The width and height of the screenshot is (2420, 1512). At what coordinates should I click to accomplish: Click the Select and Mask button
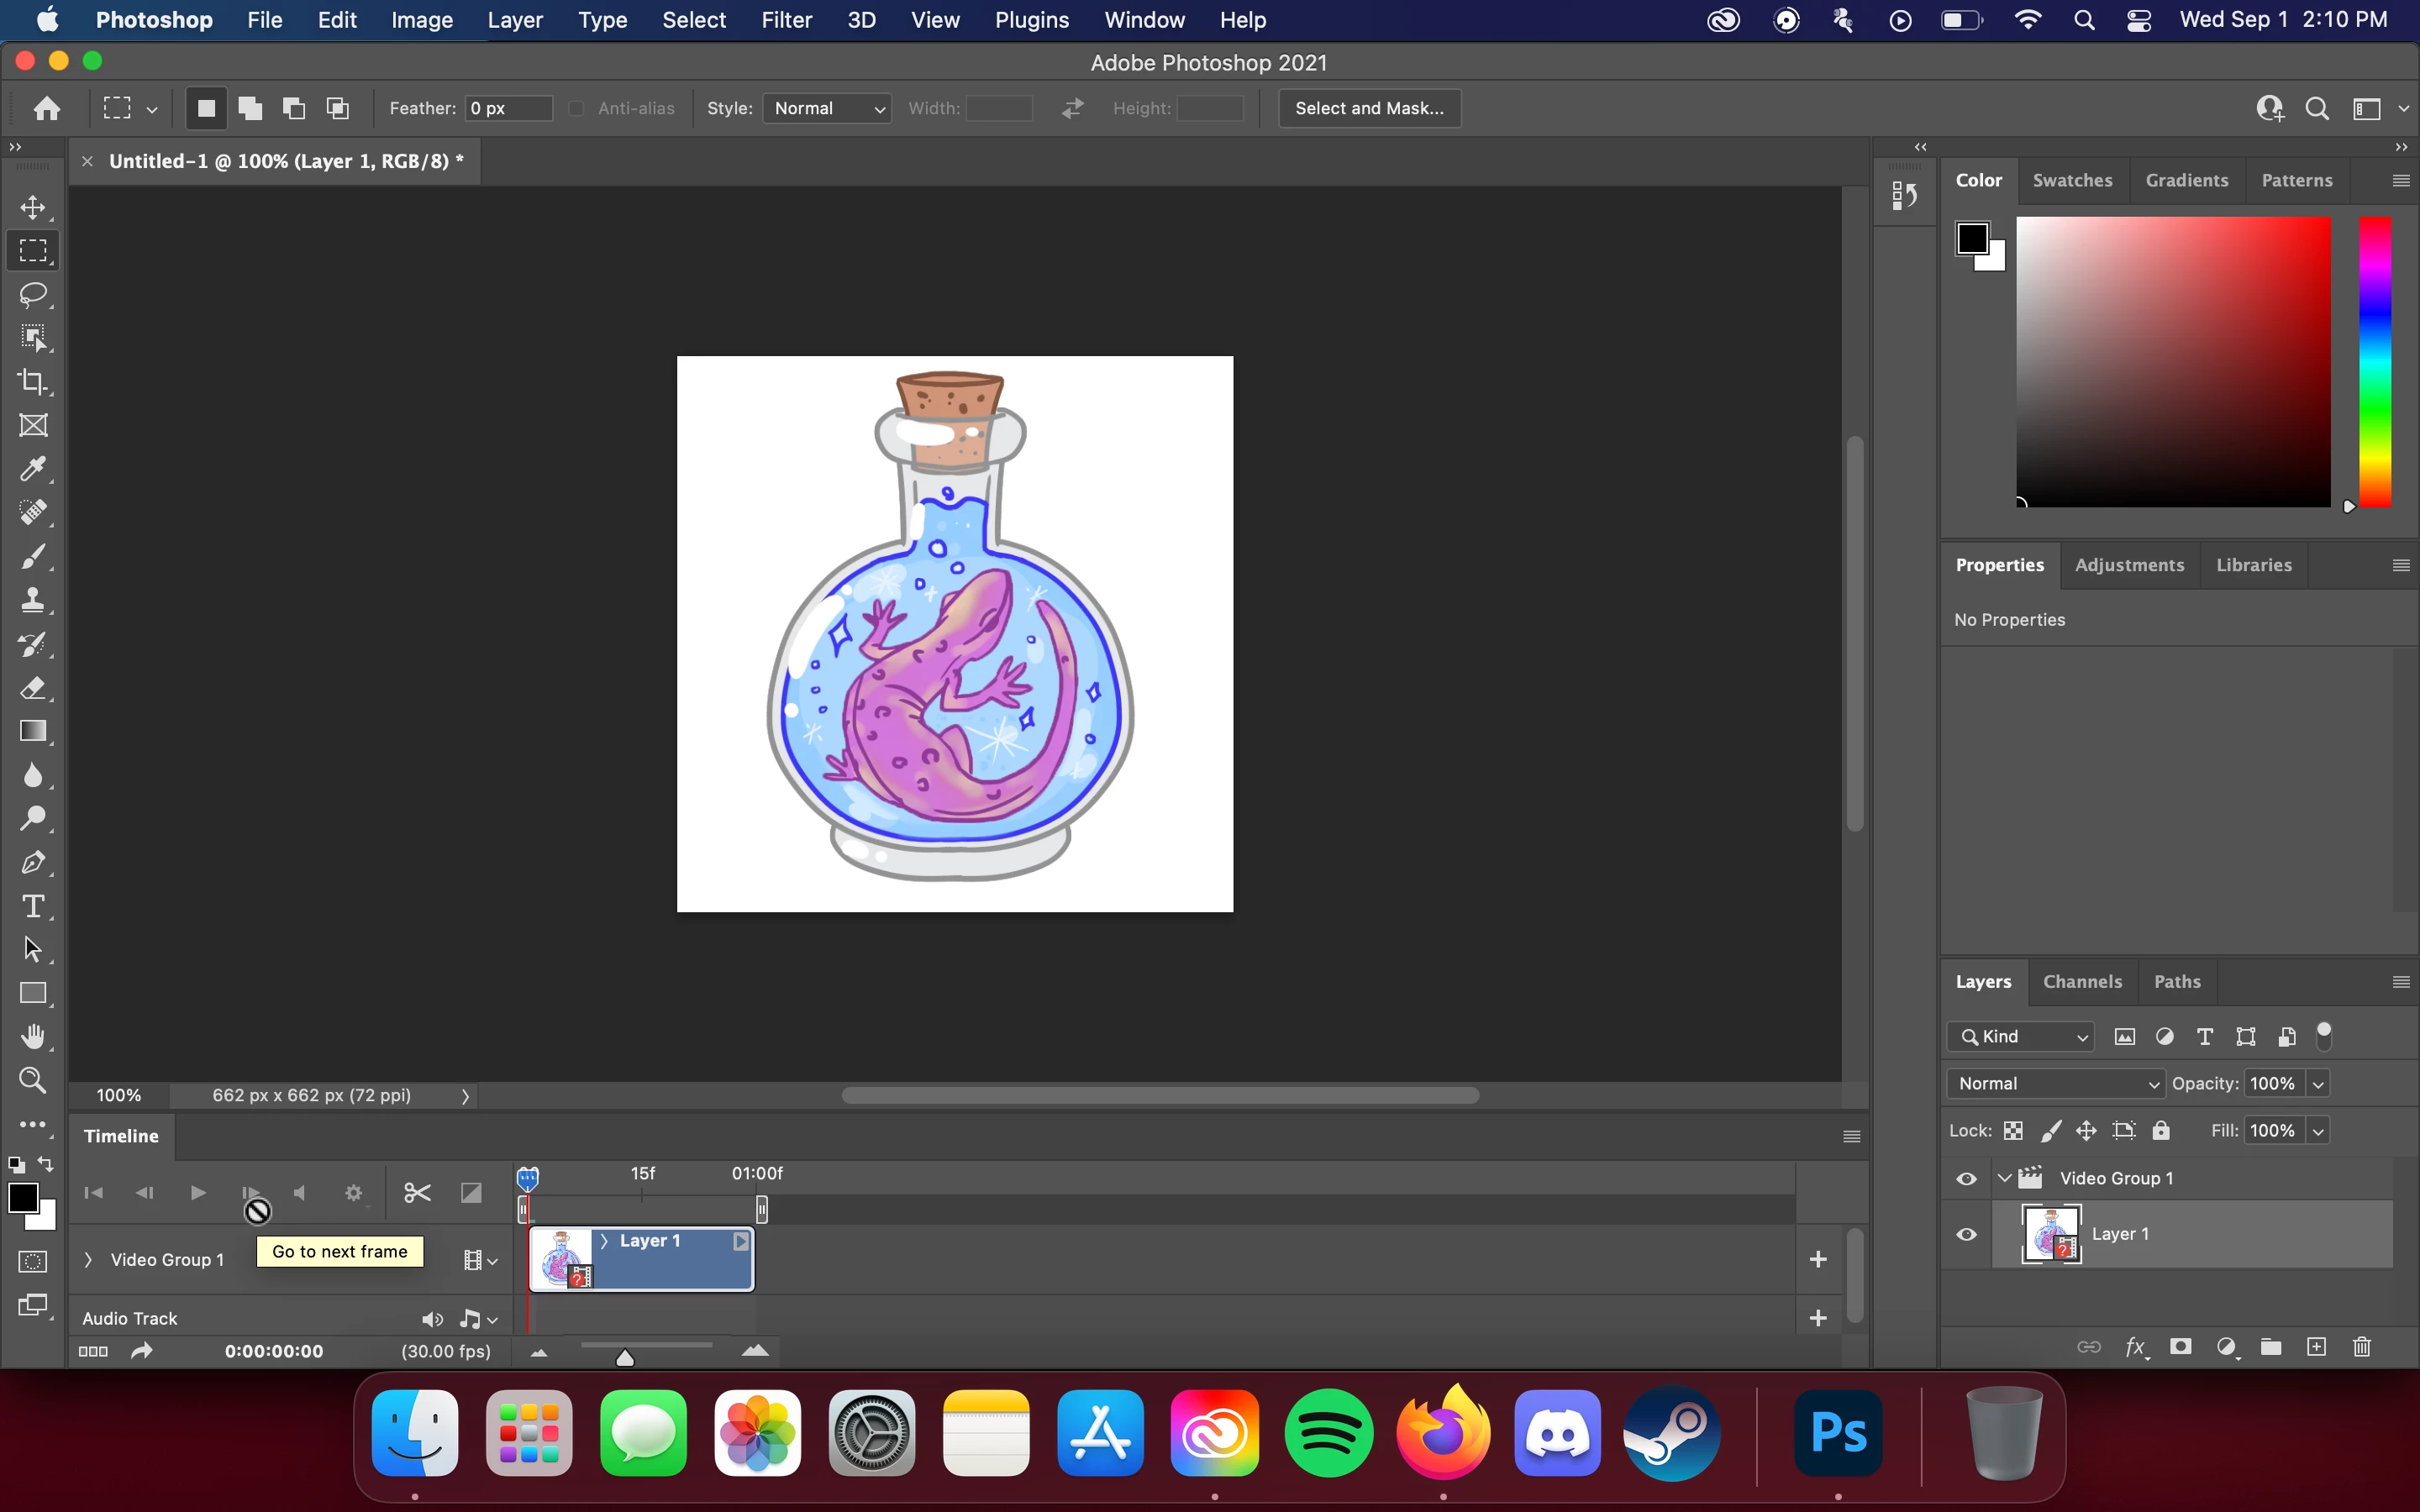tap(1369, 108)
